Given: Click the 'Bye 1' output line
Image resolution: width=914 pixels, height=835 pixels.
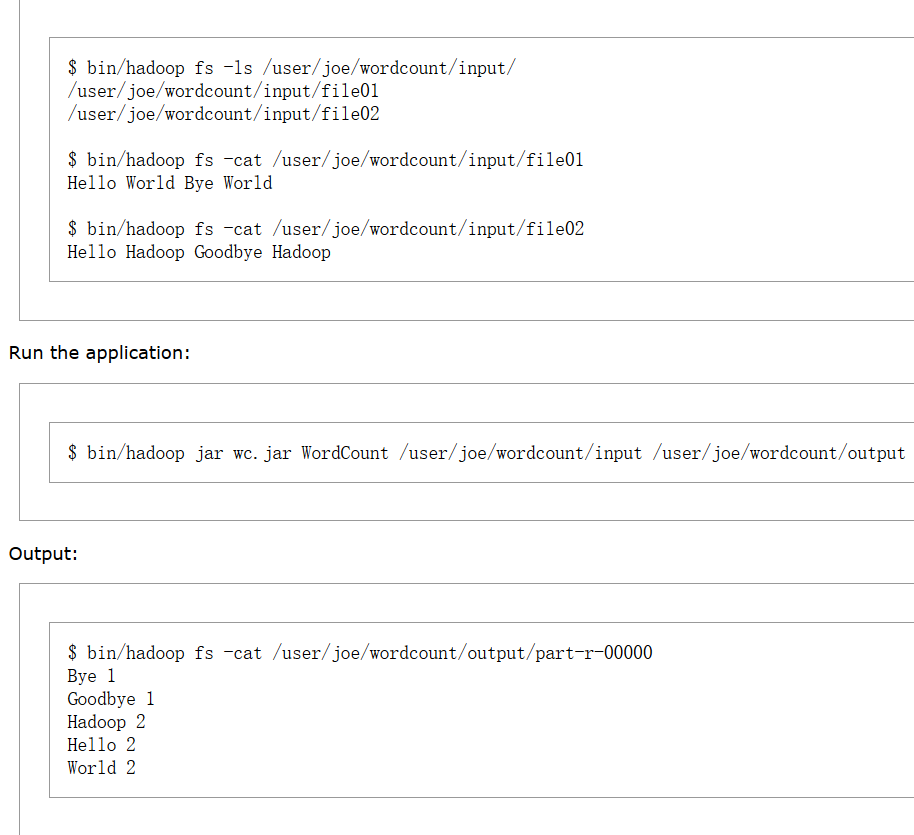Looking at the screenshot, I should (91, 676).
